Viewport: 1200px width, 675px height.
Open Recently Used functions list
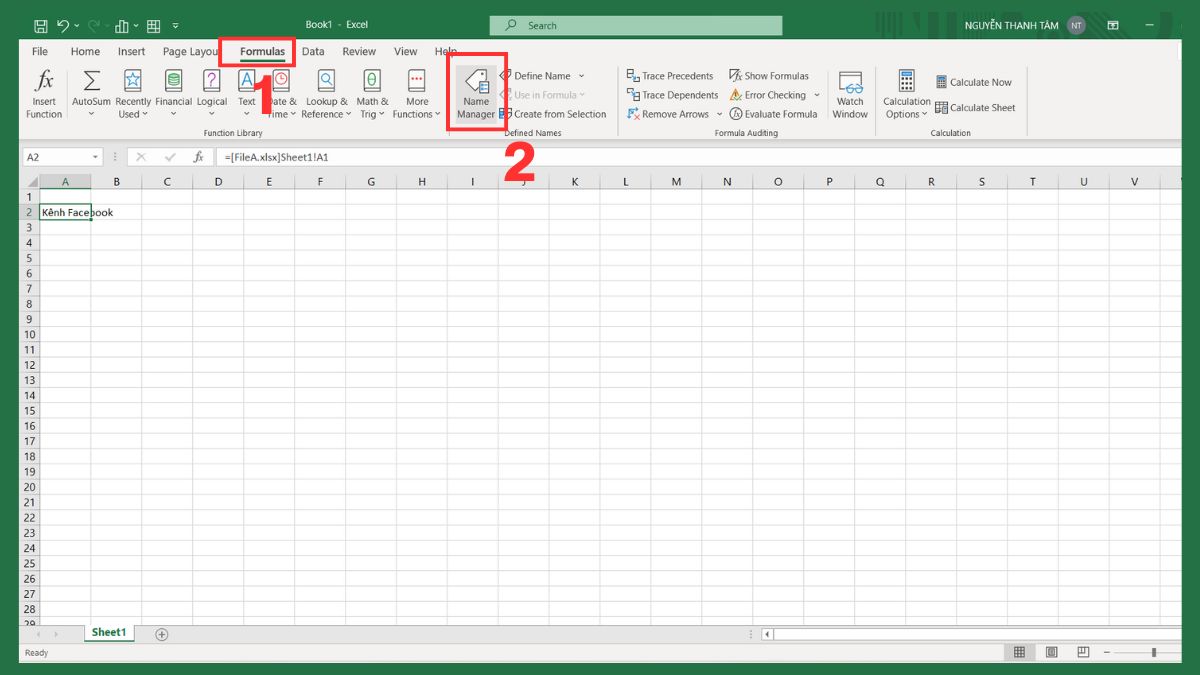(x=132, y=95)
